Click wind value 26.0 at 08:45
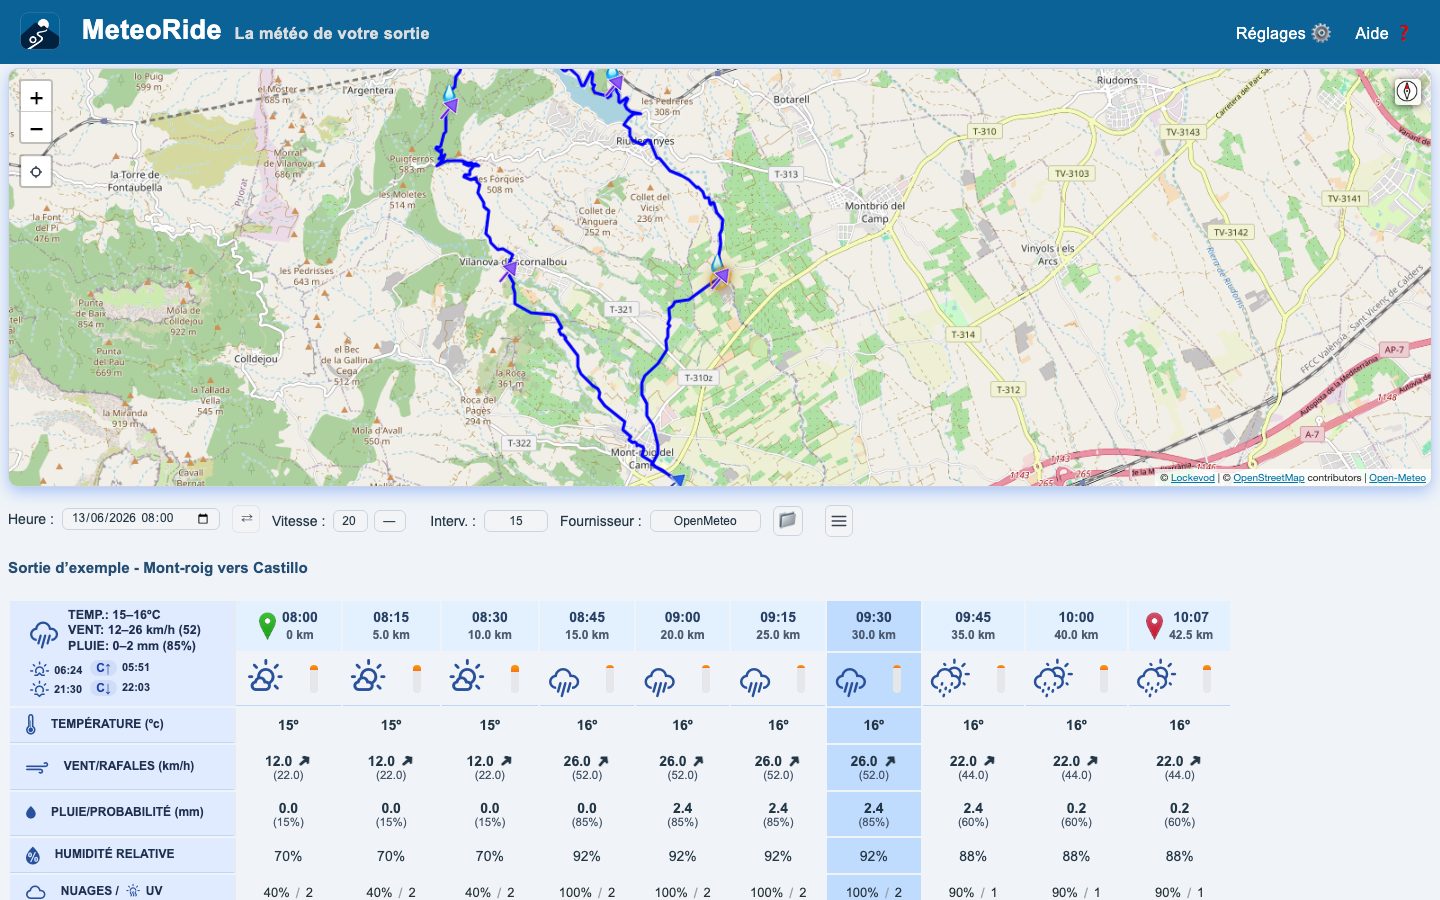Viewport: 1440px width, 900px height. pyautogui.click(x=577, y=761)
